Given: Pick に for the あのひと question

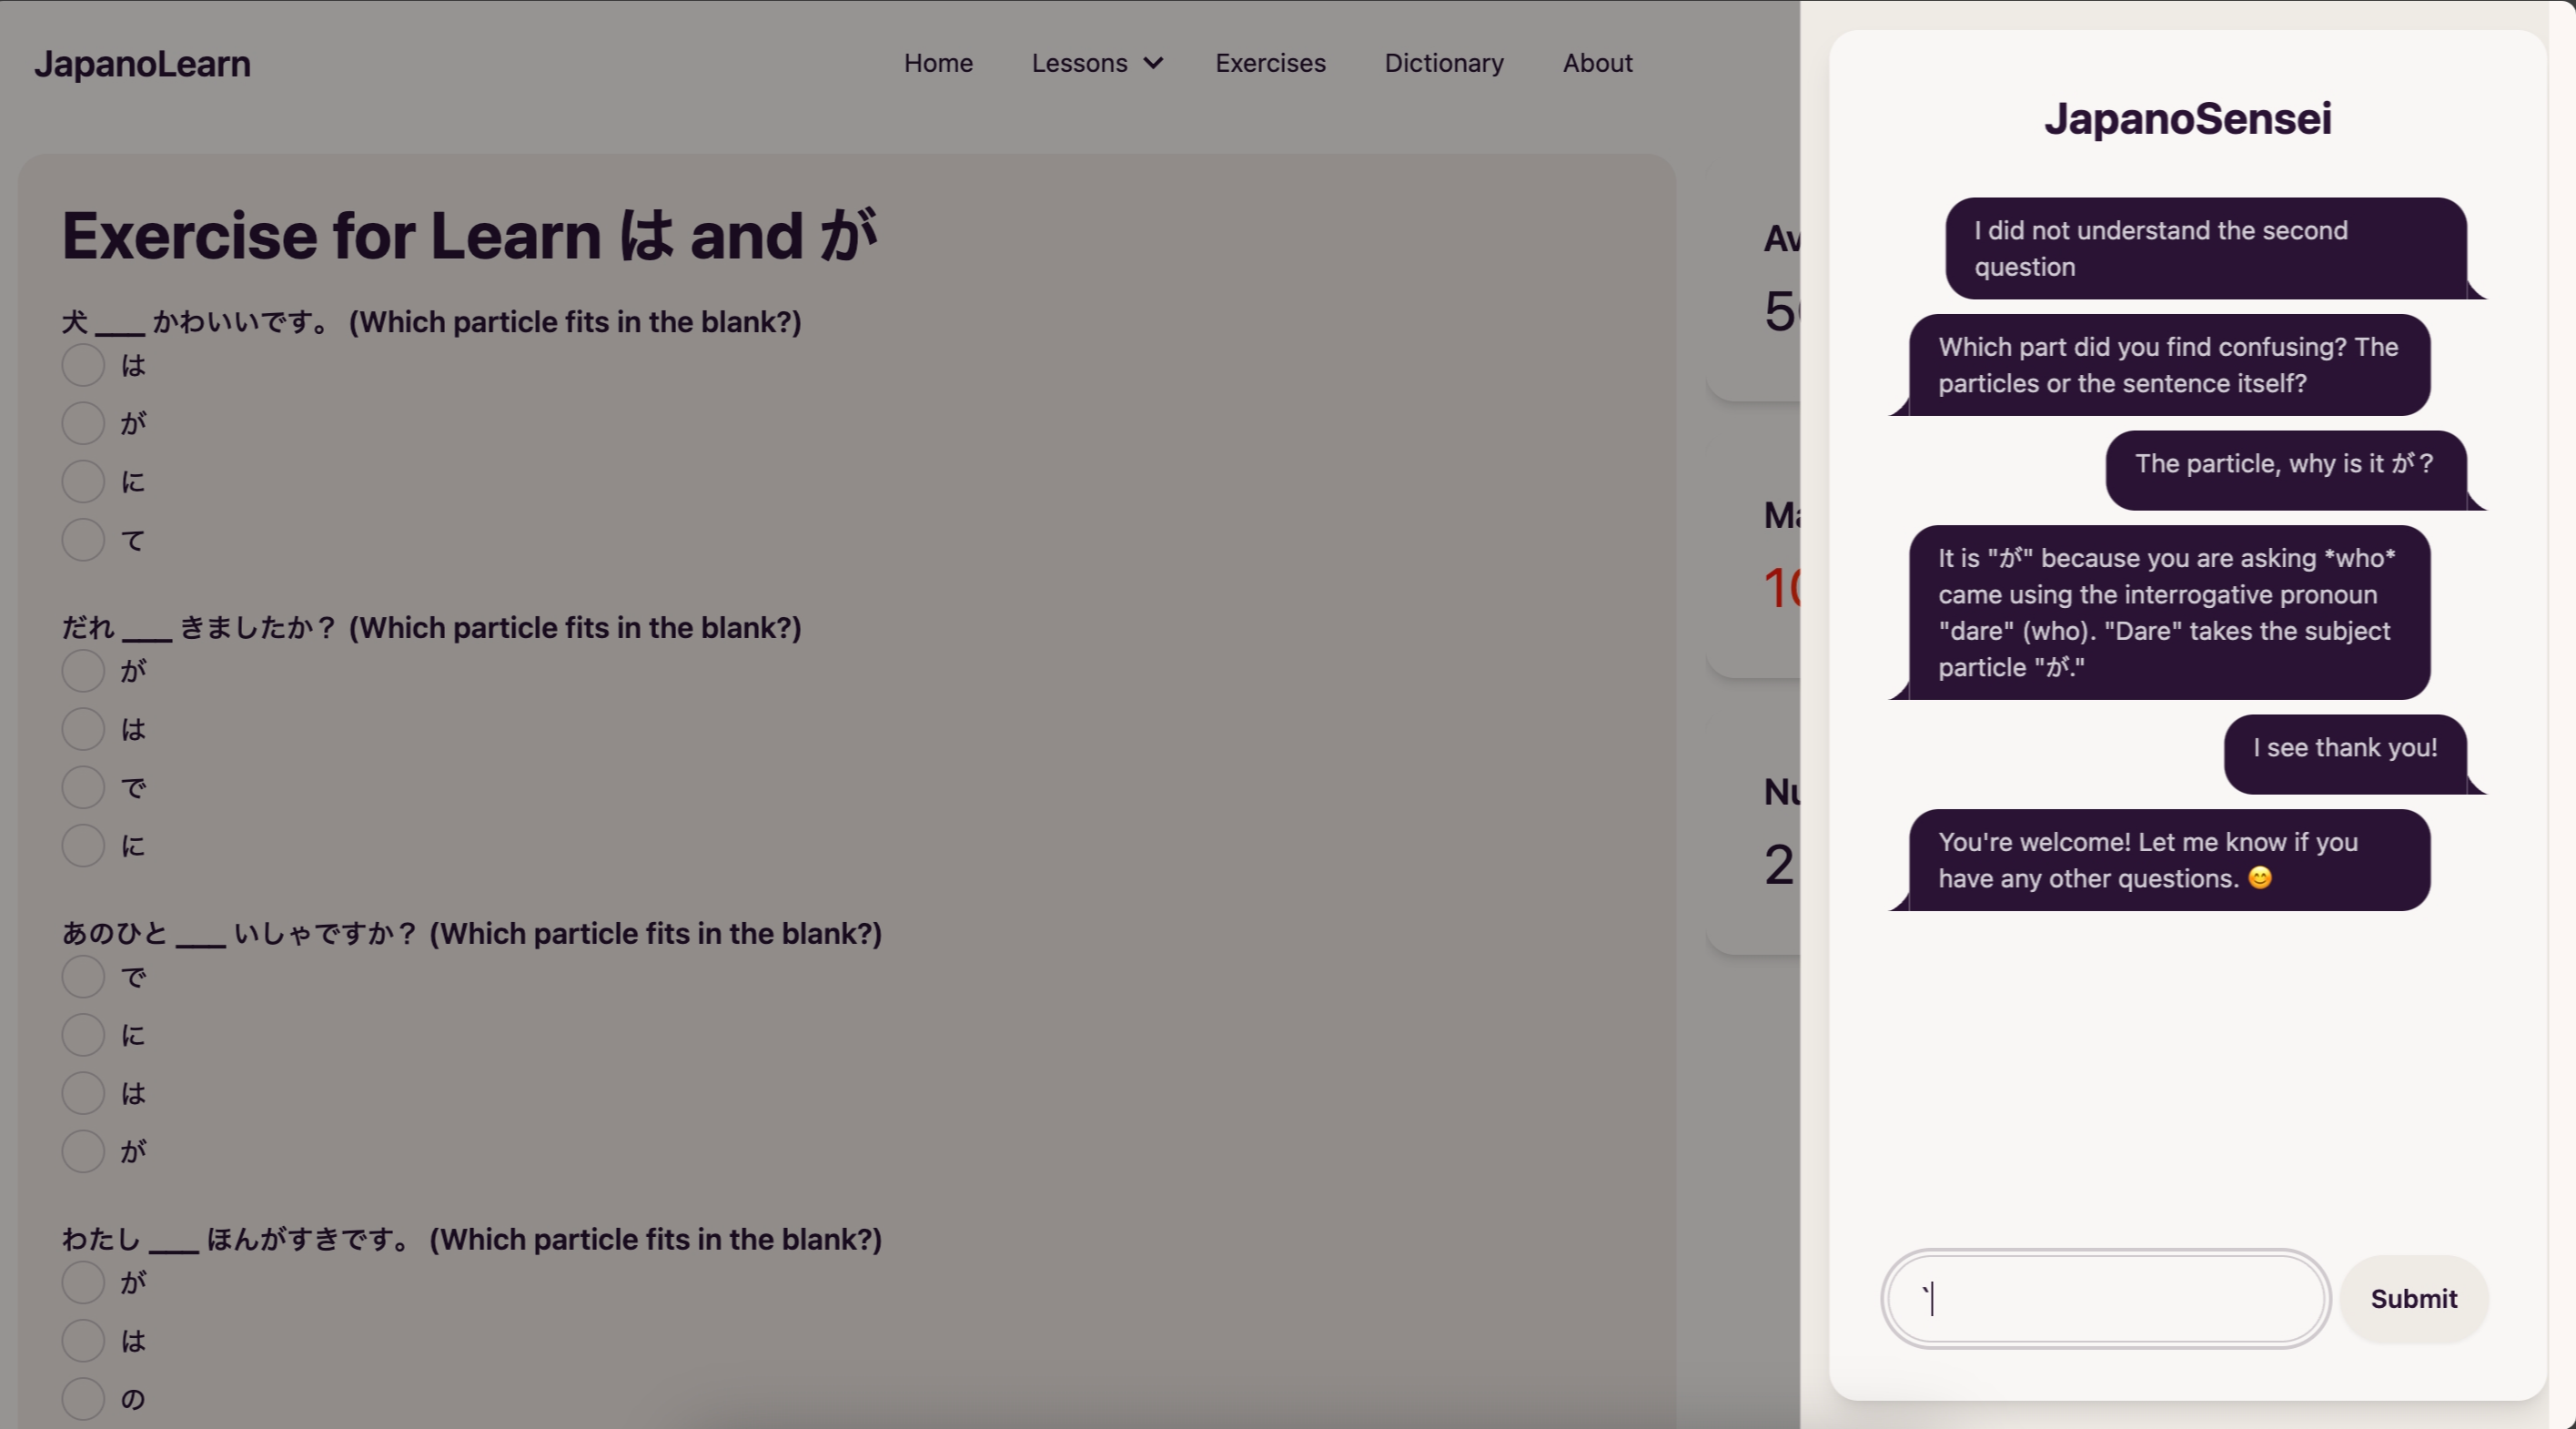Looking at the screenshot, I should [83, 1035].
